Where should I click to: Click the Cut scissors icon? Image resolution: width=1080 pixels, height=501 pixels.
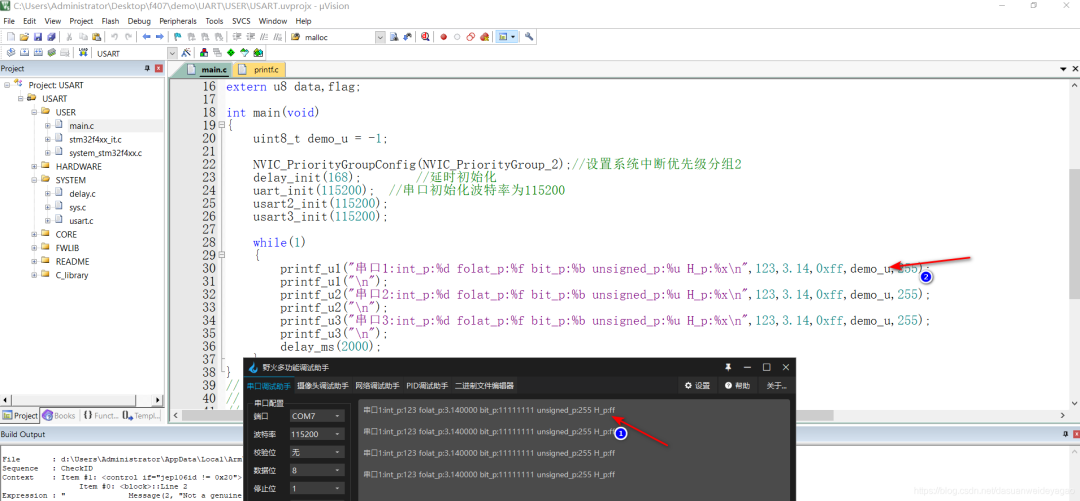click(x=69, y=37)
